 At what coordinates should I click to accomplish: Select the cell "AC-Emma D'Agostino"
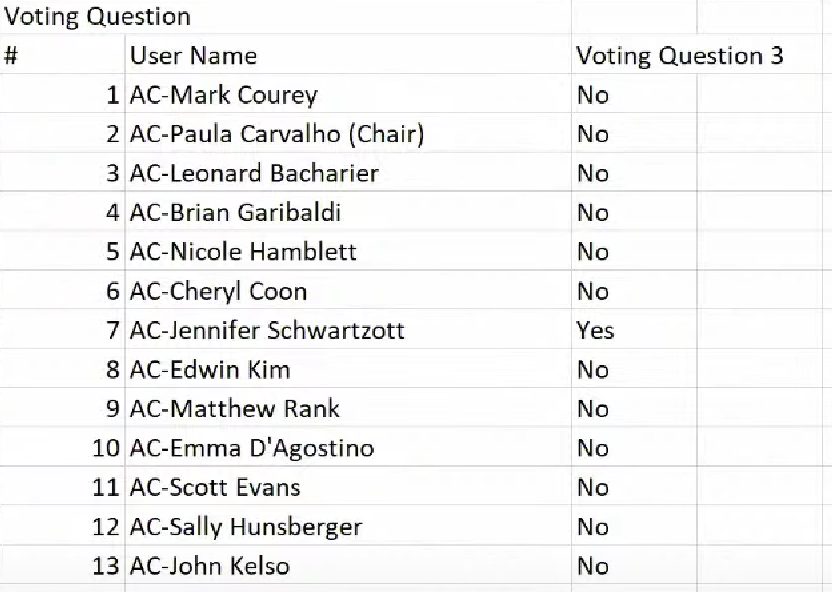point(251,448)
